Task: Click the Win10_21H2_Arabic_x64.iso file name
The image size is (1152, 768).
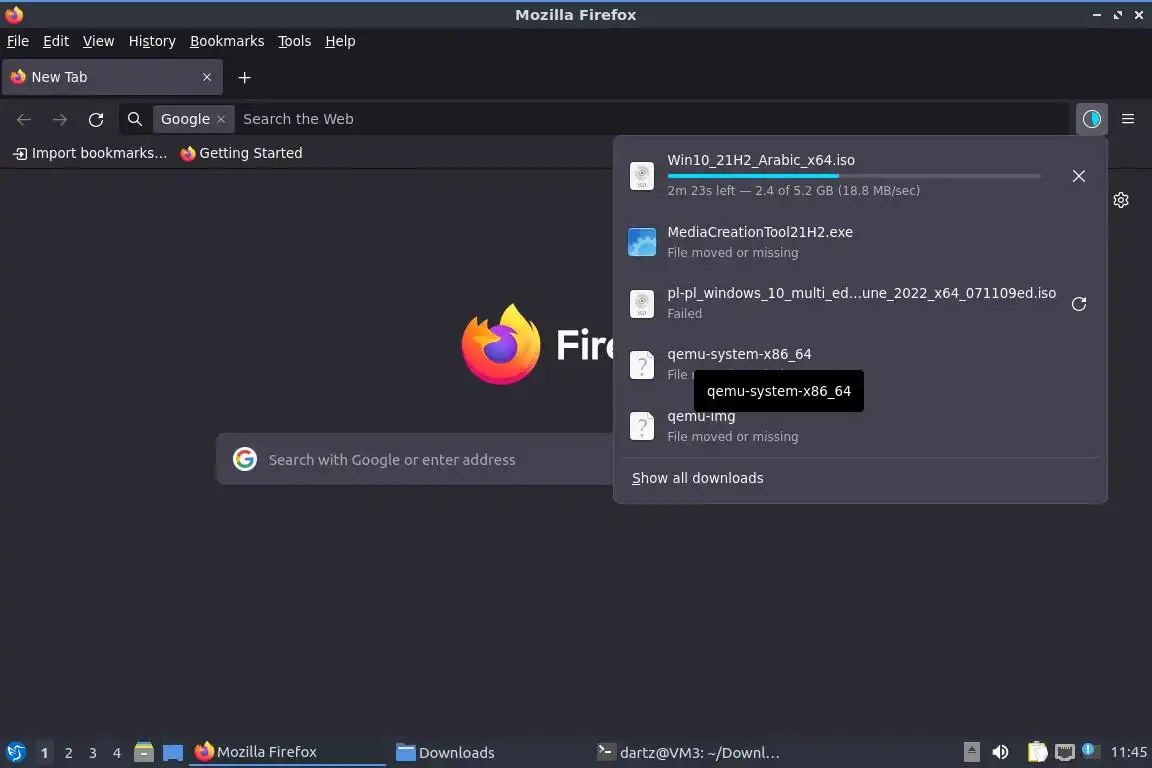Action: click(x=760, y=160)
